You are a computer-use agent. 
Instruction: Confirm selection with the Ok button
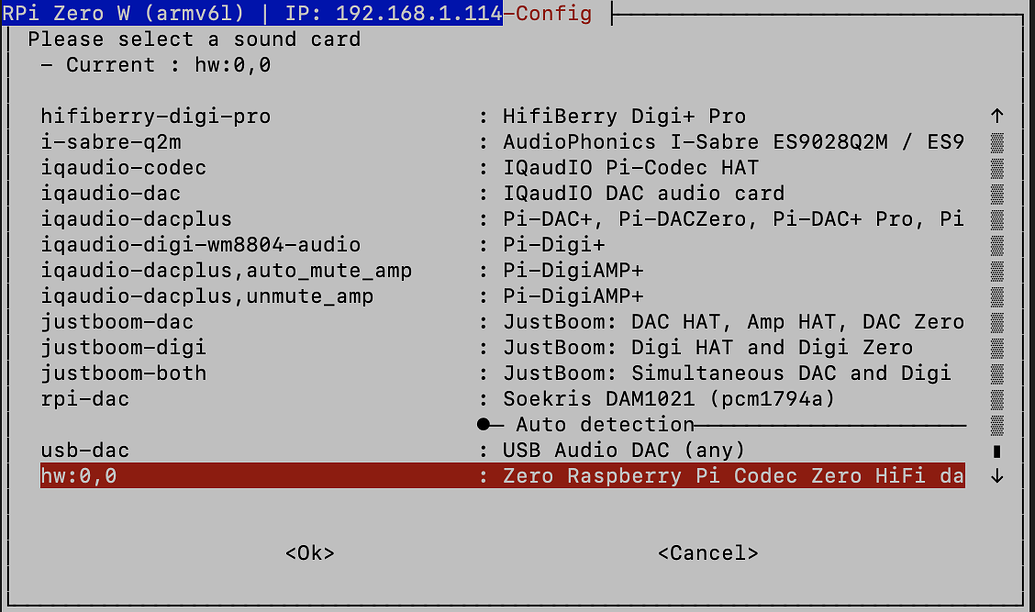tap(309, 552)
